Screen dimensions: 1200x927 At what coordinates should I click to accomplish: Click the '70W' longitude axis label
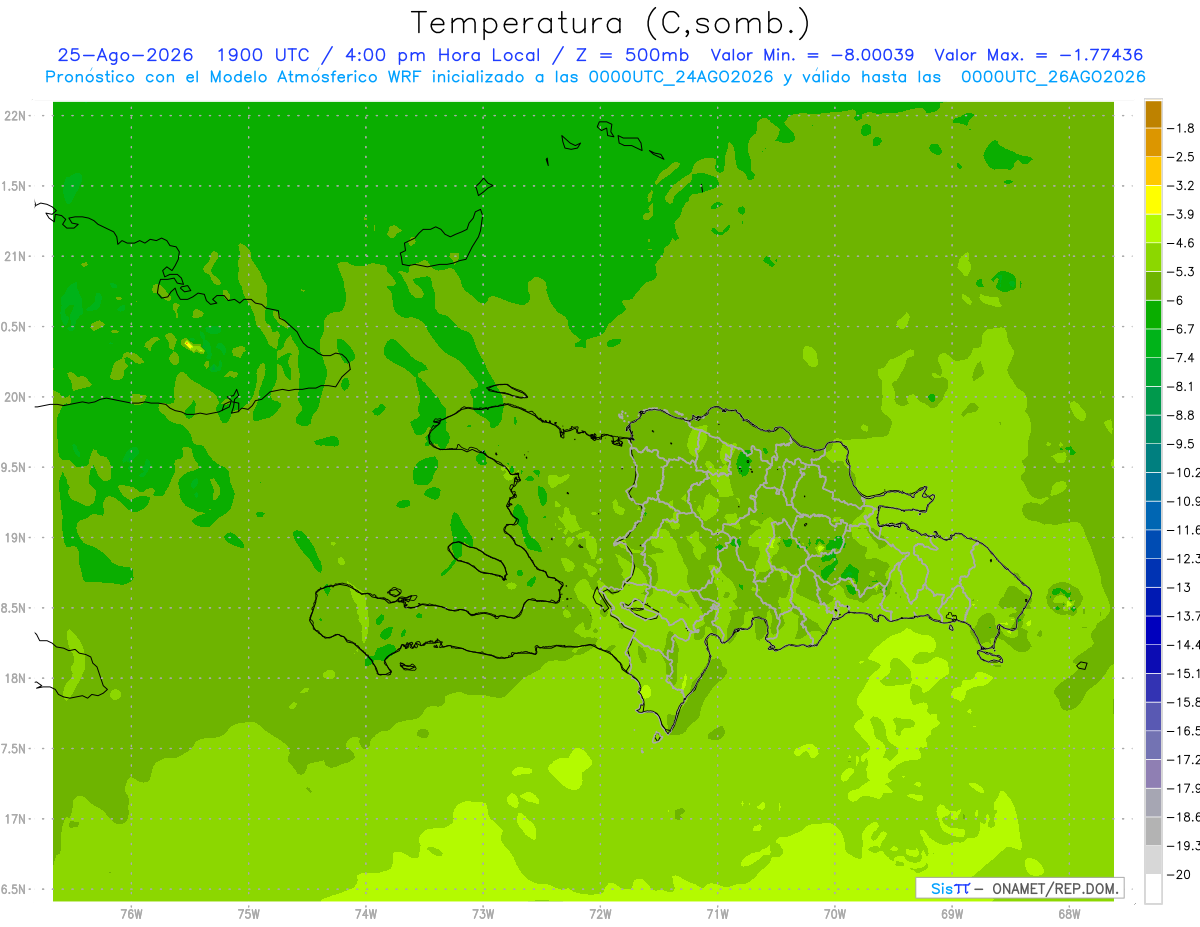(x=835, y=914)
